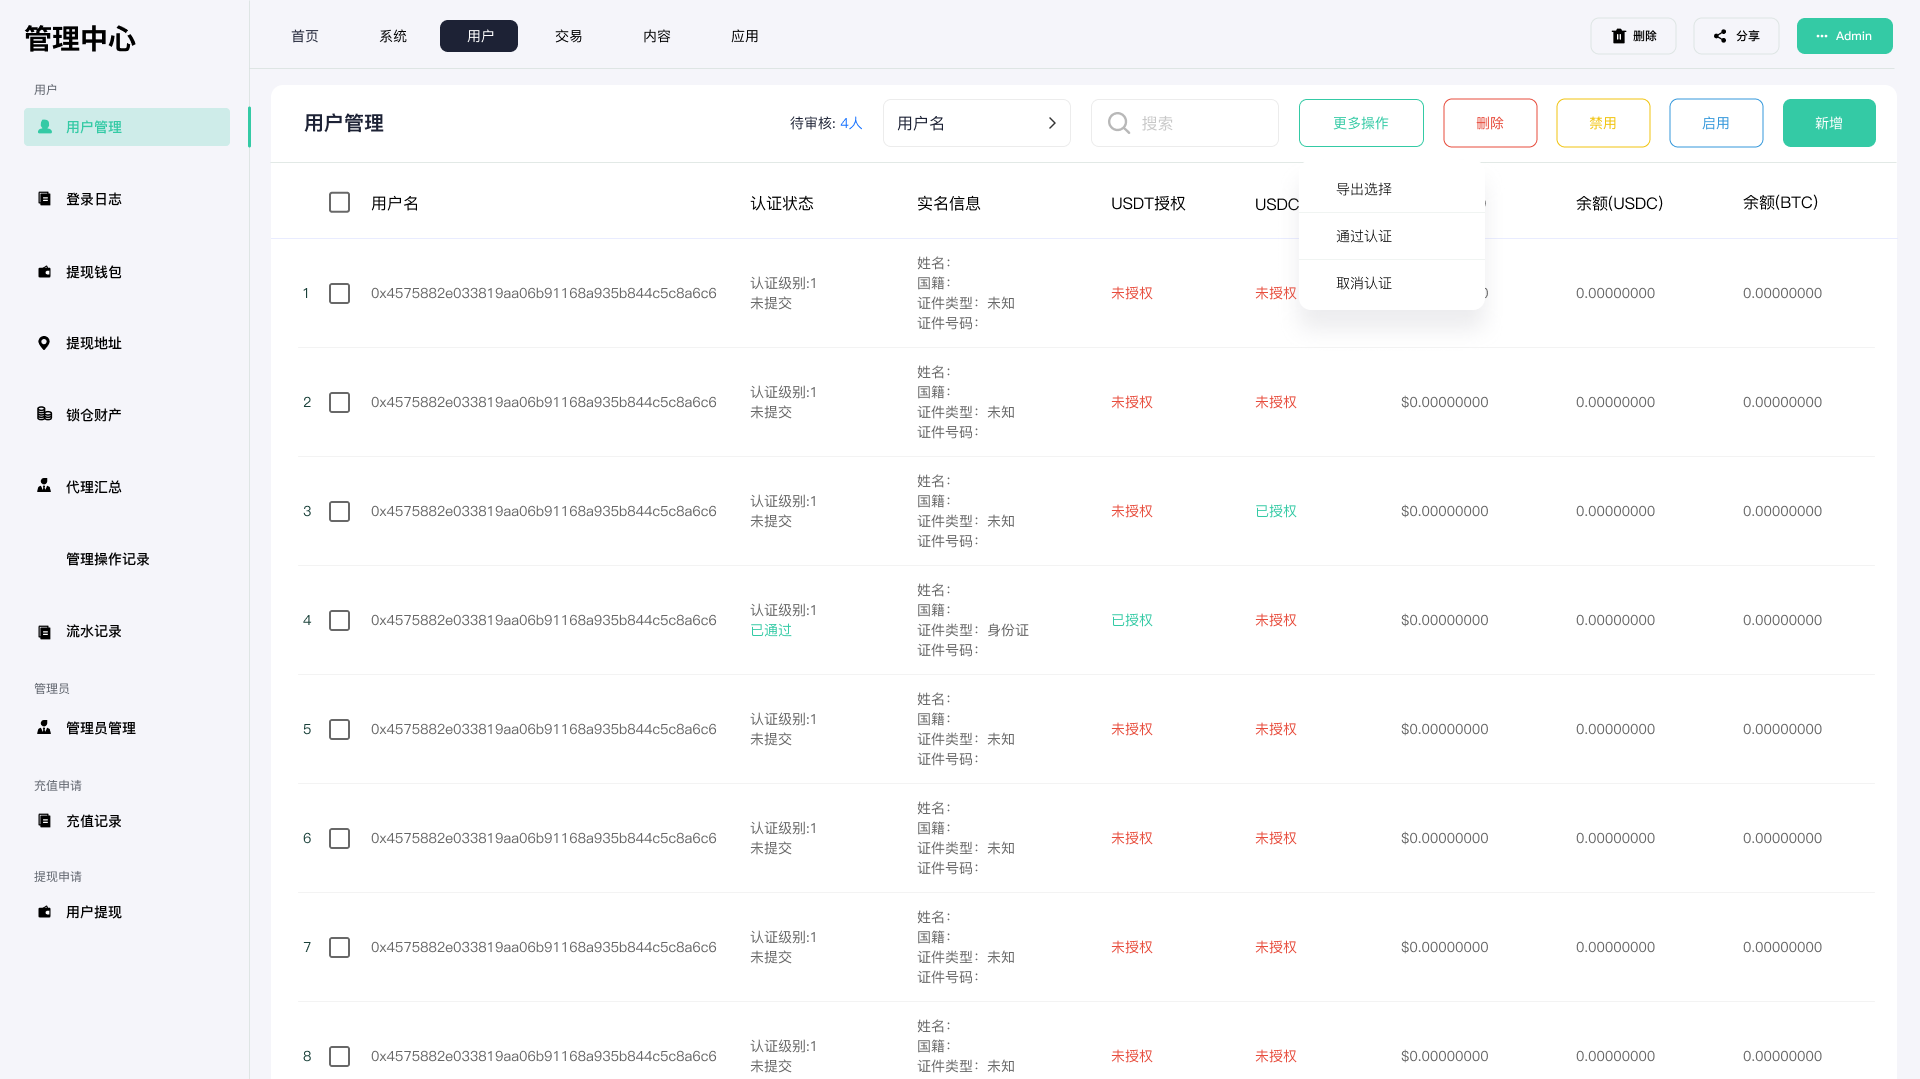
Task: Open 用户提现 in the sidebar
Action: coord(94,912)
